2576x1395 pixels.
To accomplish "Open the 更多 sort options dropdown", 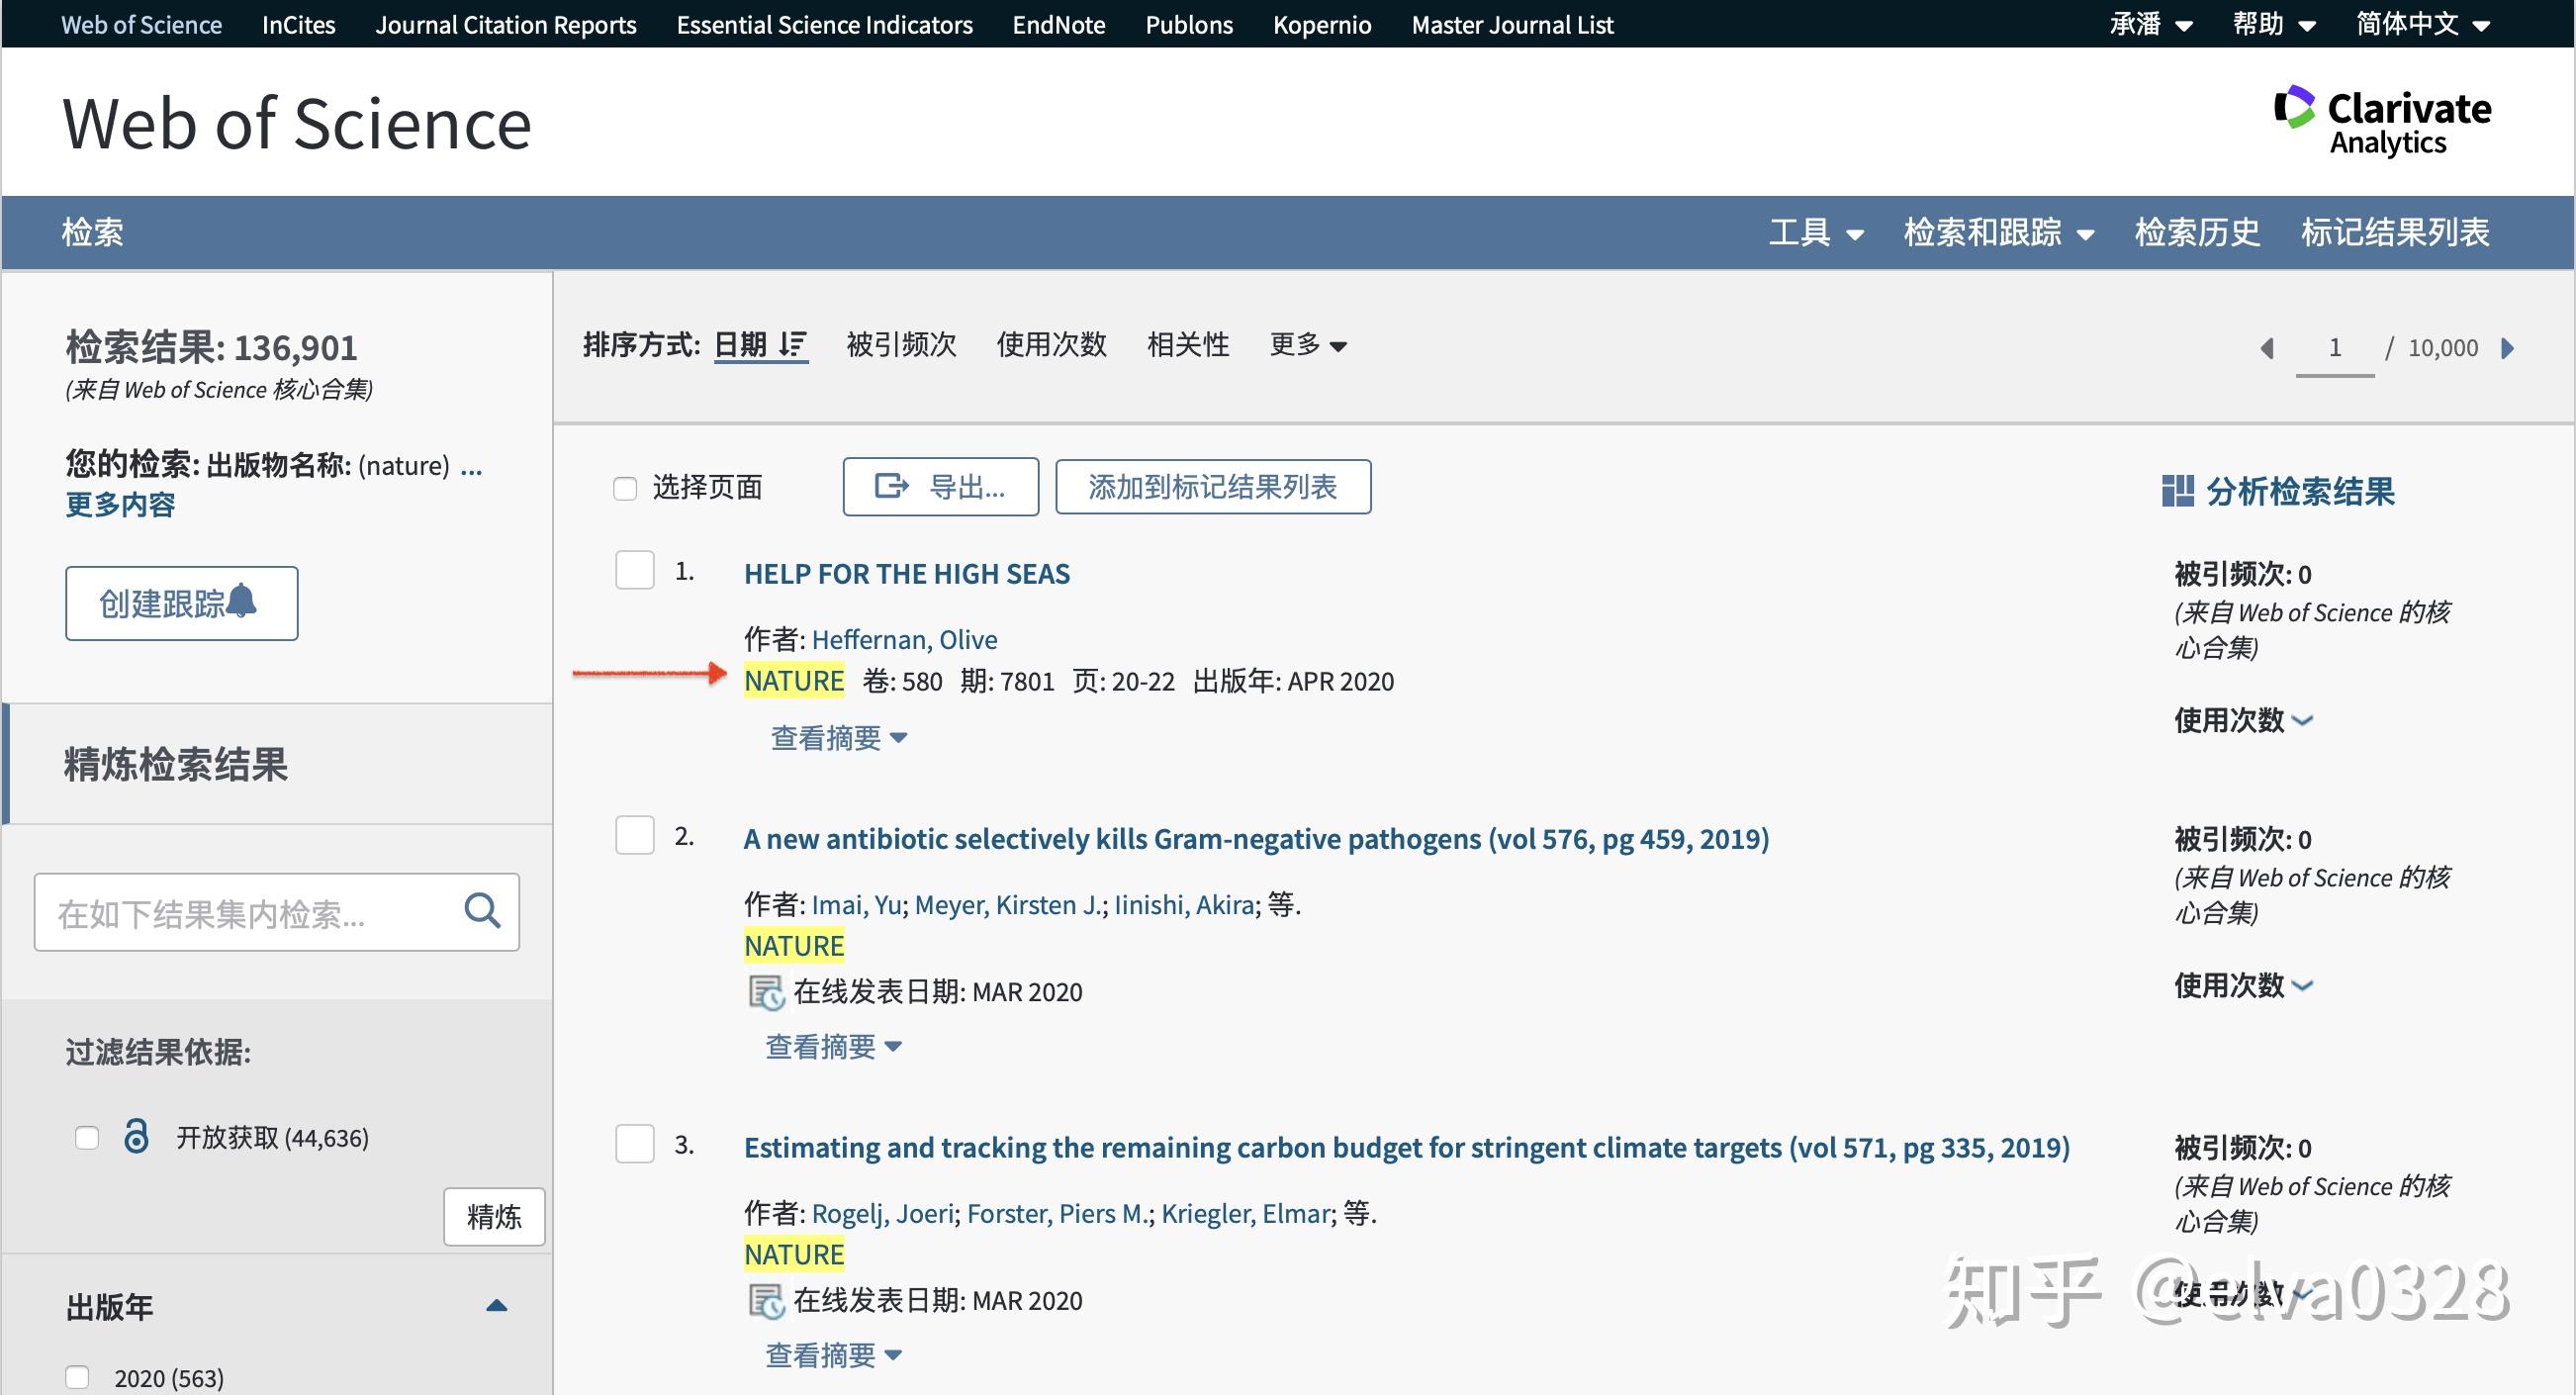I will (x=1308, y=344).
